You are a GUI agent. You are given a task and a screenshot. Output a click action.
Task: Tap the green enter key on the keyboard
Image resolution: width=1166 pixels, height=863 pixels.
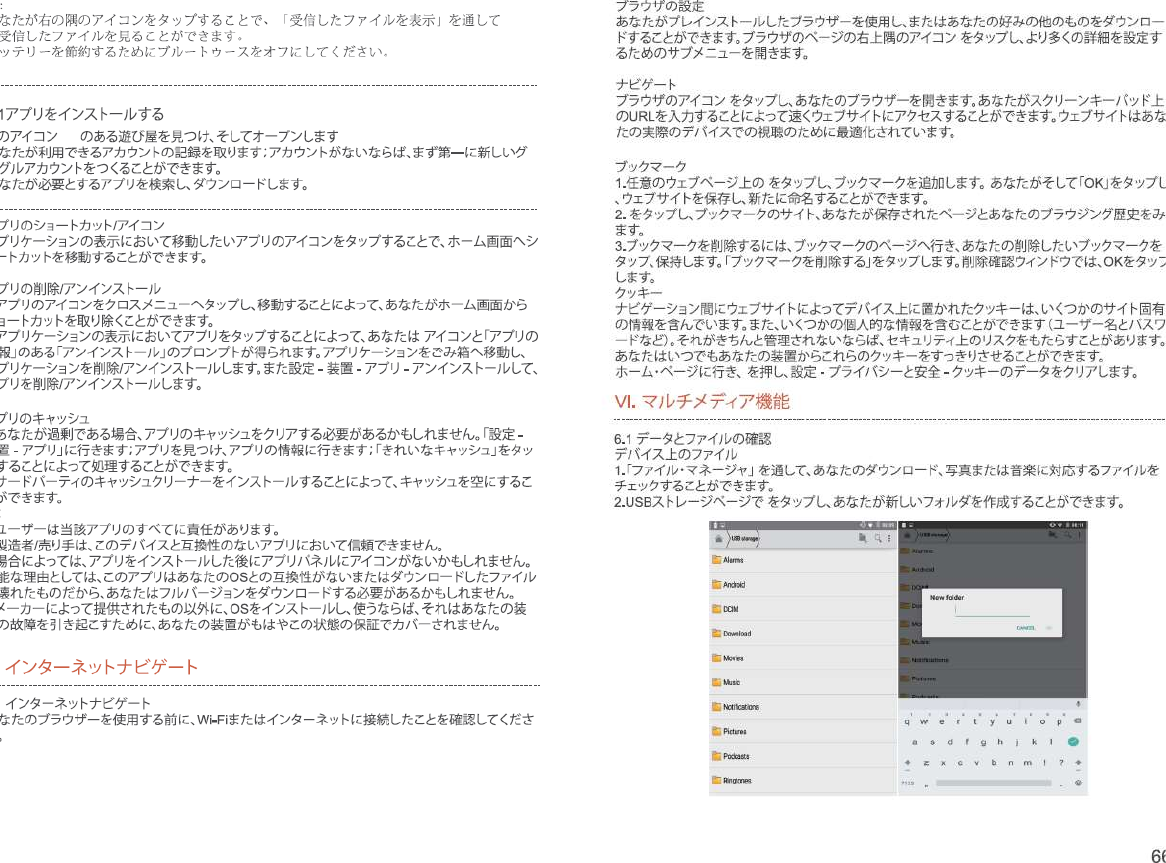(x=1073, y=741)
